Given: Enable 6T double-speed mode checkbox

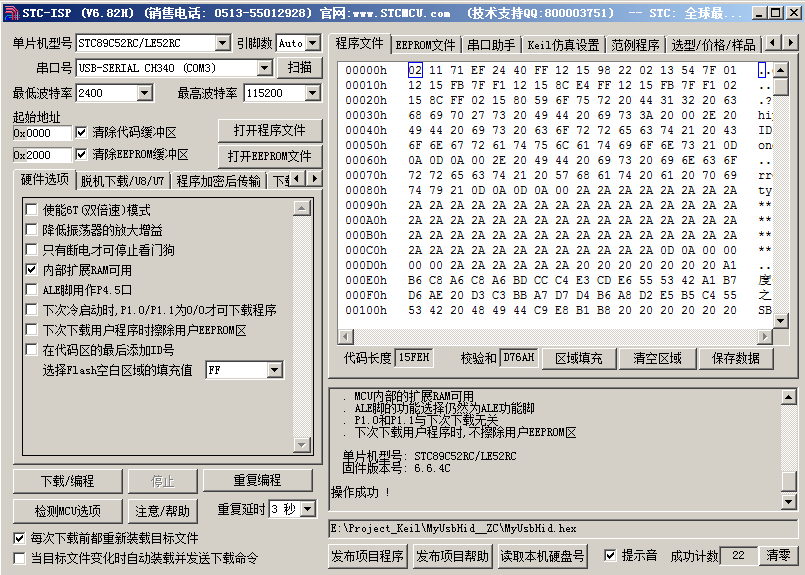Looking at the screenshot, I should point(32,209).
